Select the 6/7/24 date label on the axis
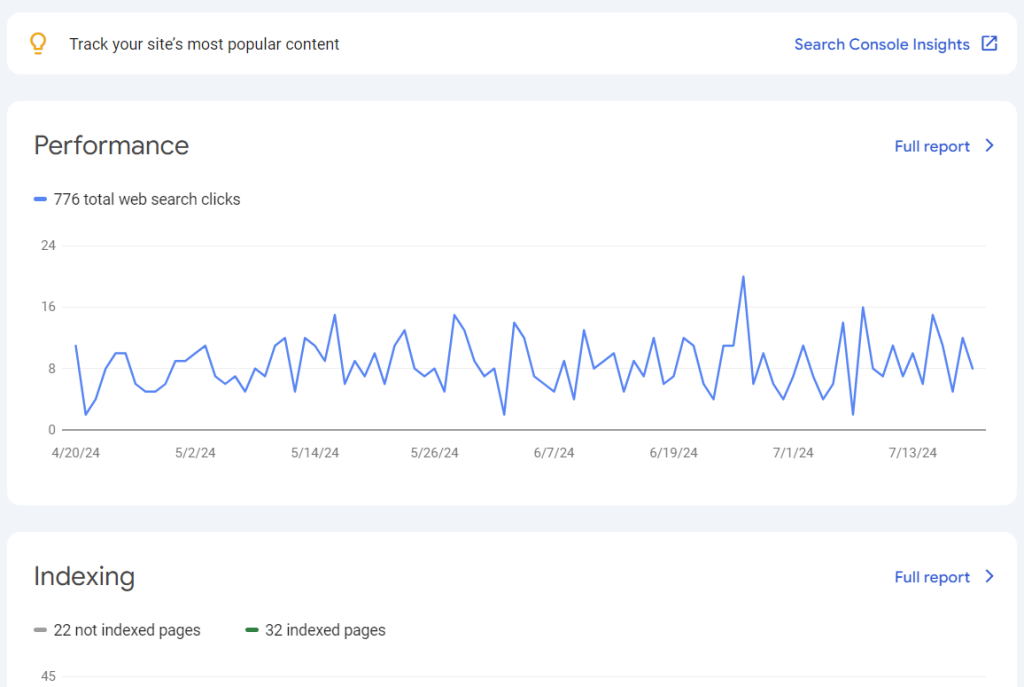Viewport: 1024px width, 687px height. 553,453
